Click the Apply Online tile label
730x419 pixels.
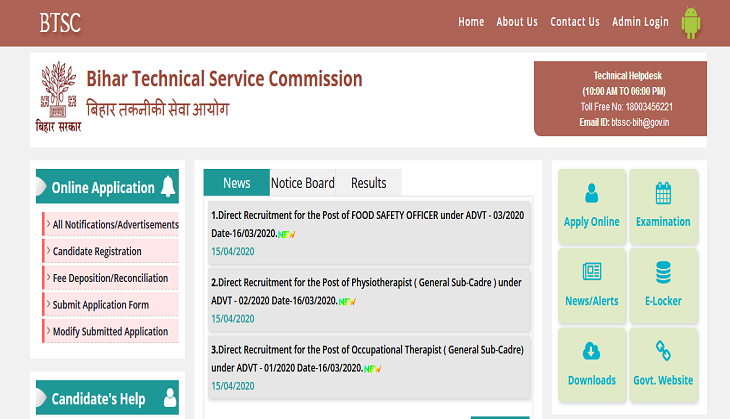point(591,222)
